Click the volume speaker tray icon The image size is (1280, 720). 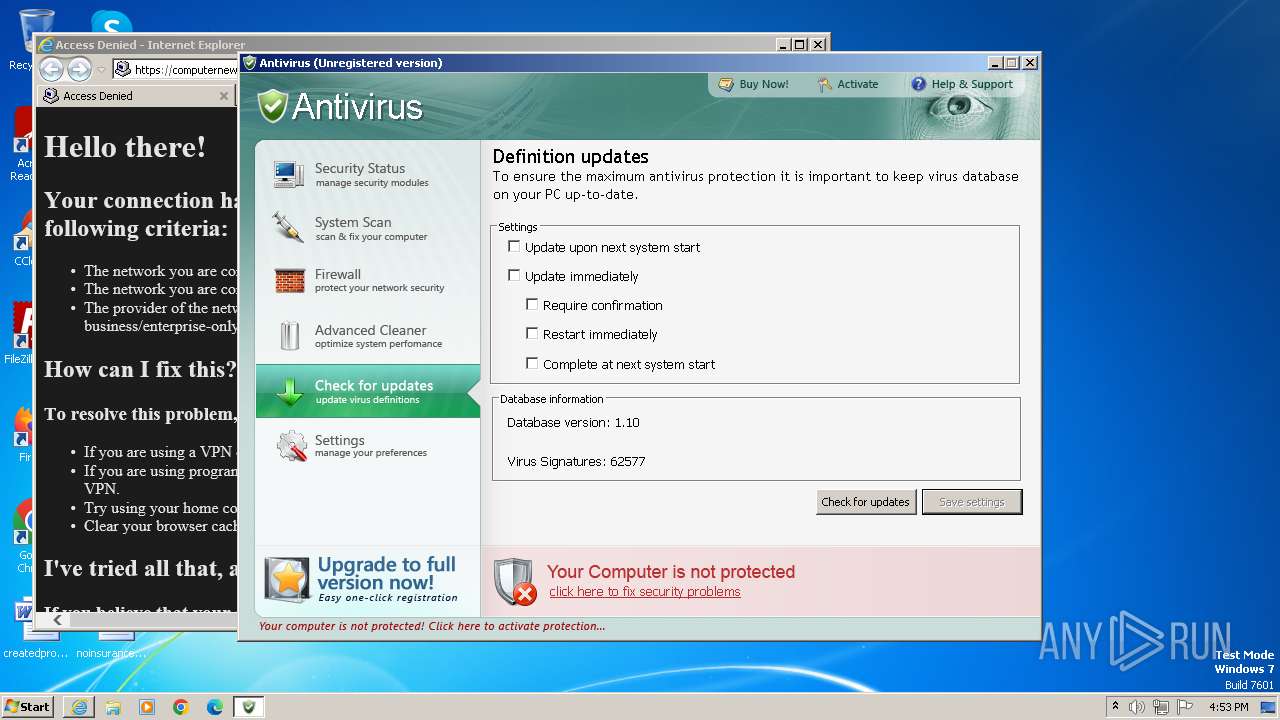pos(1137,707)
